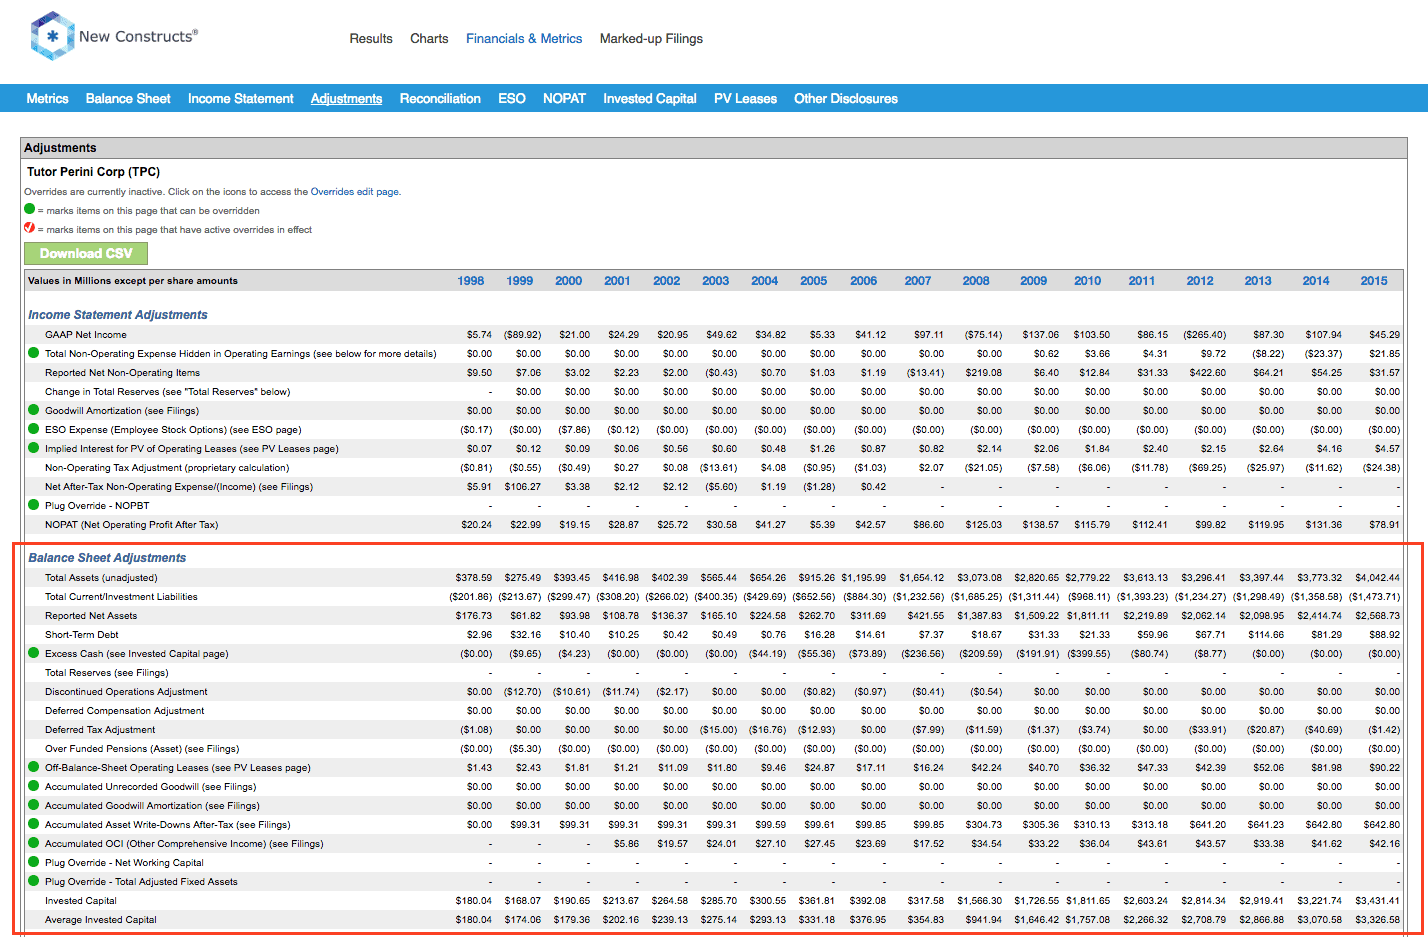Click the 2005 year column header
Viewport: 1428px width, 937px height.
pos(813,281)
